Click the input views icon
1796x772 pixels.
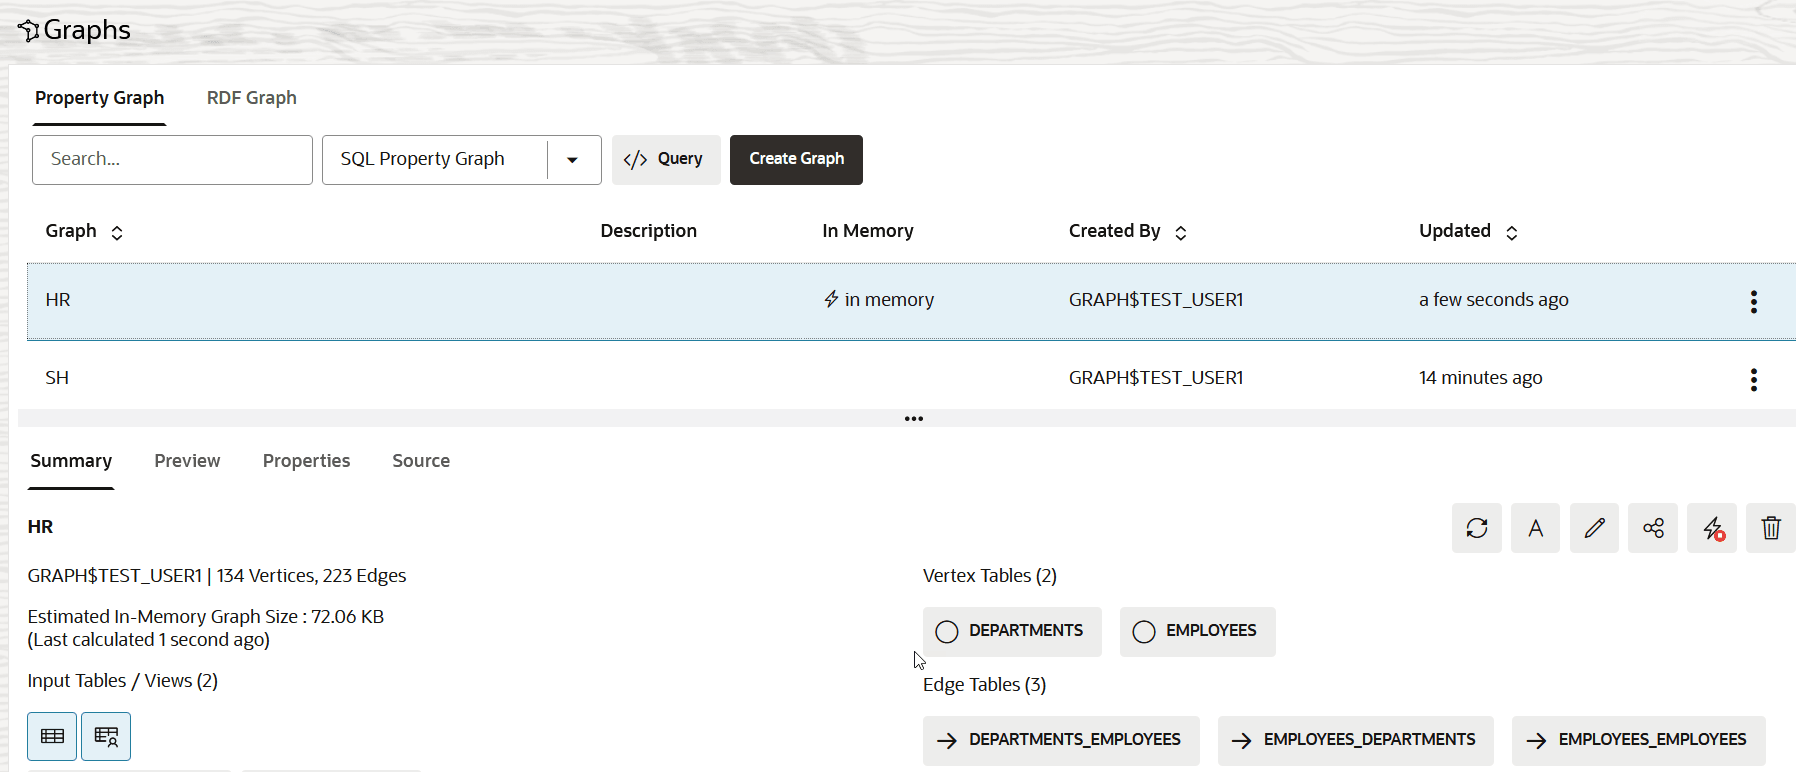[x=106, y=736]
